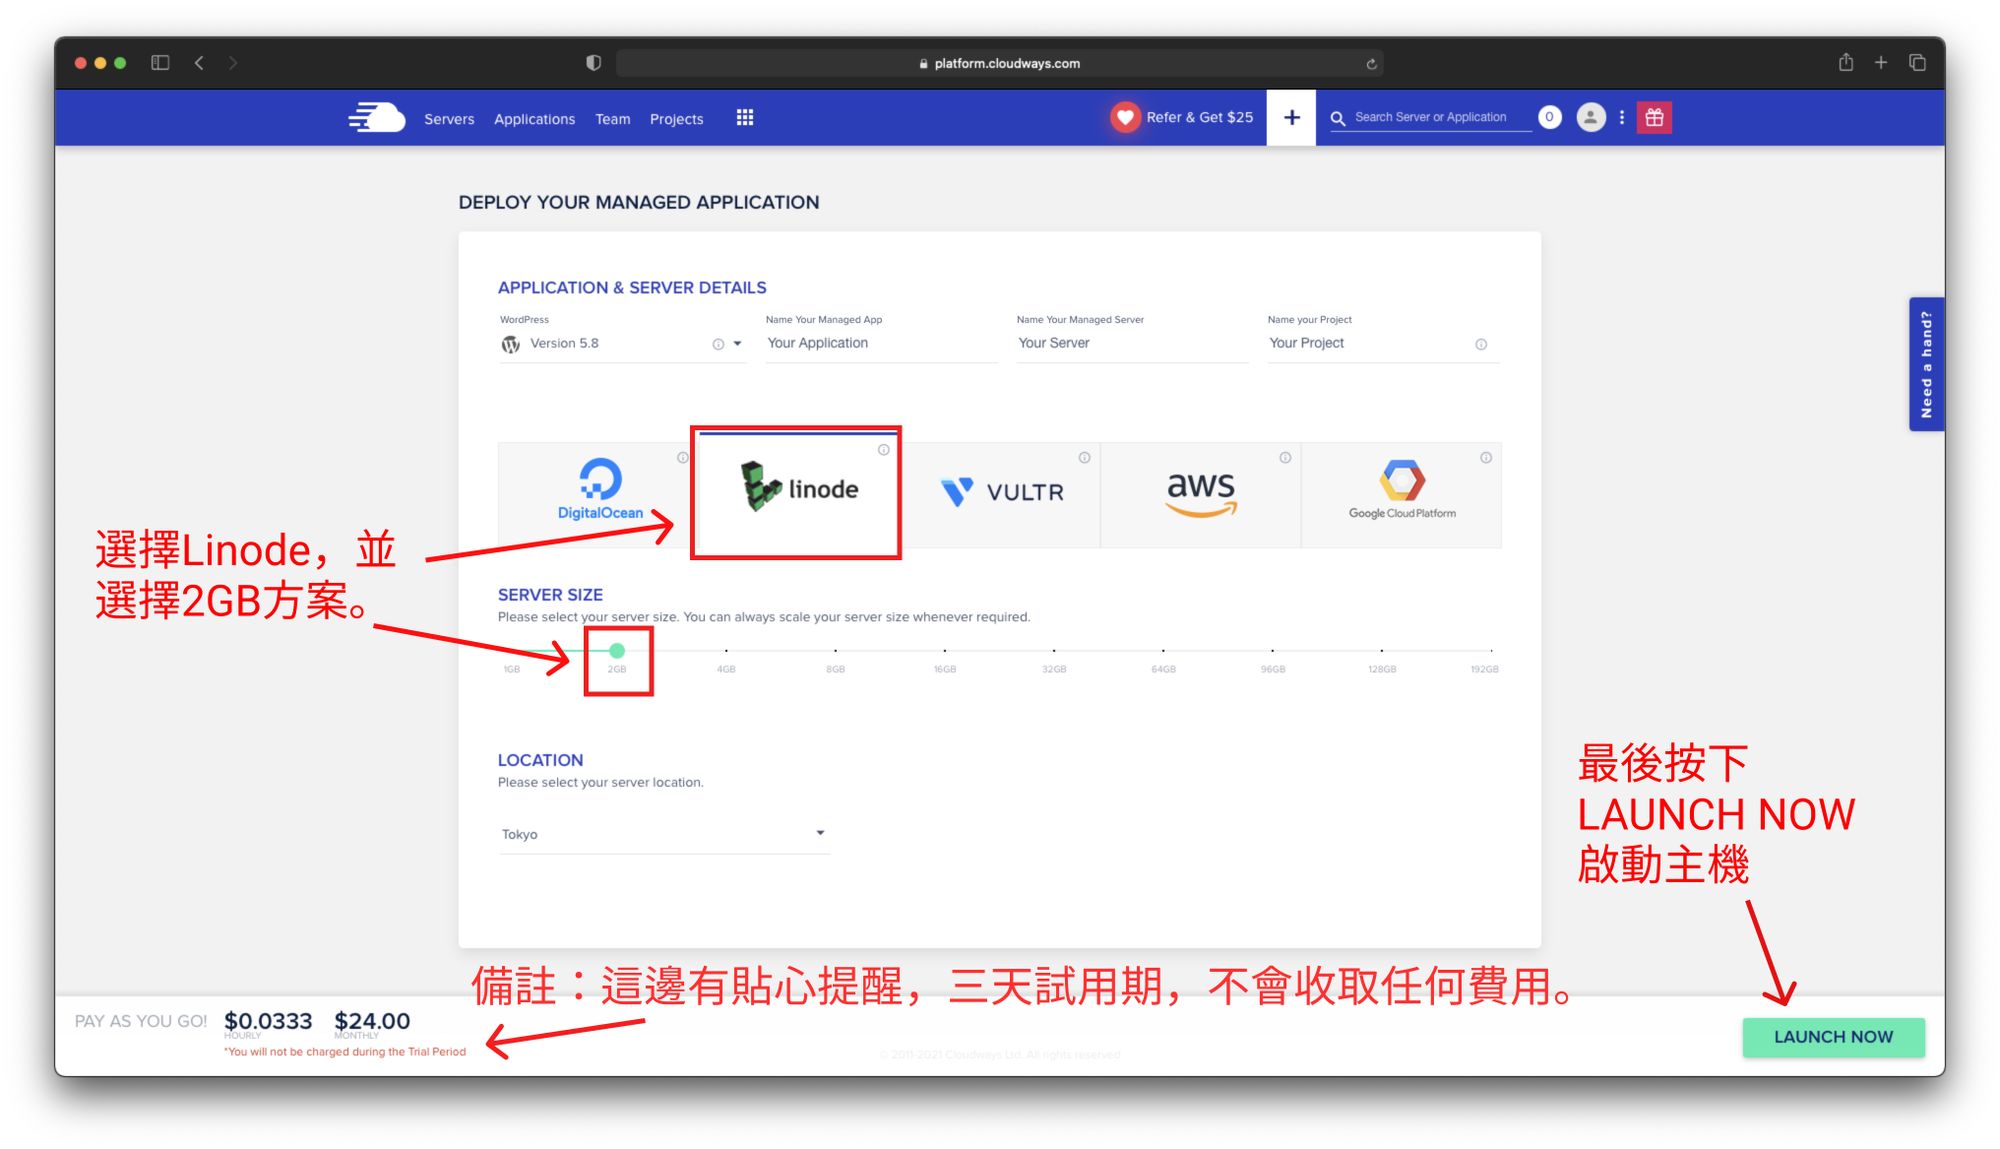Click the platform.cloudways.com address bar

(999, 63)
